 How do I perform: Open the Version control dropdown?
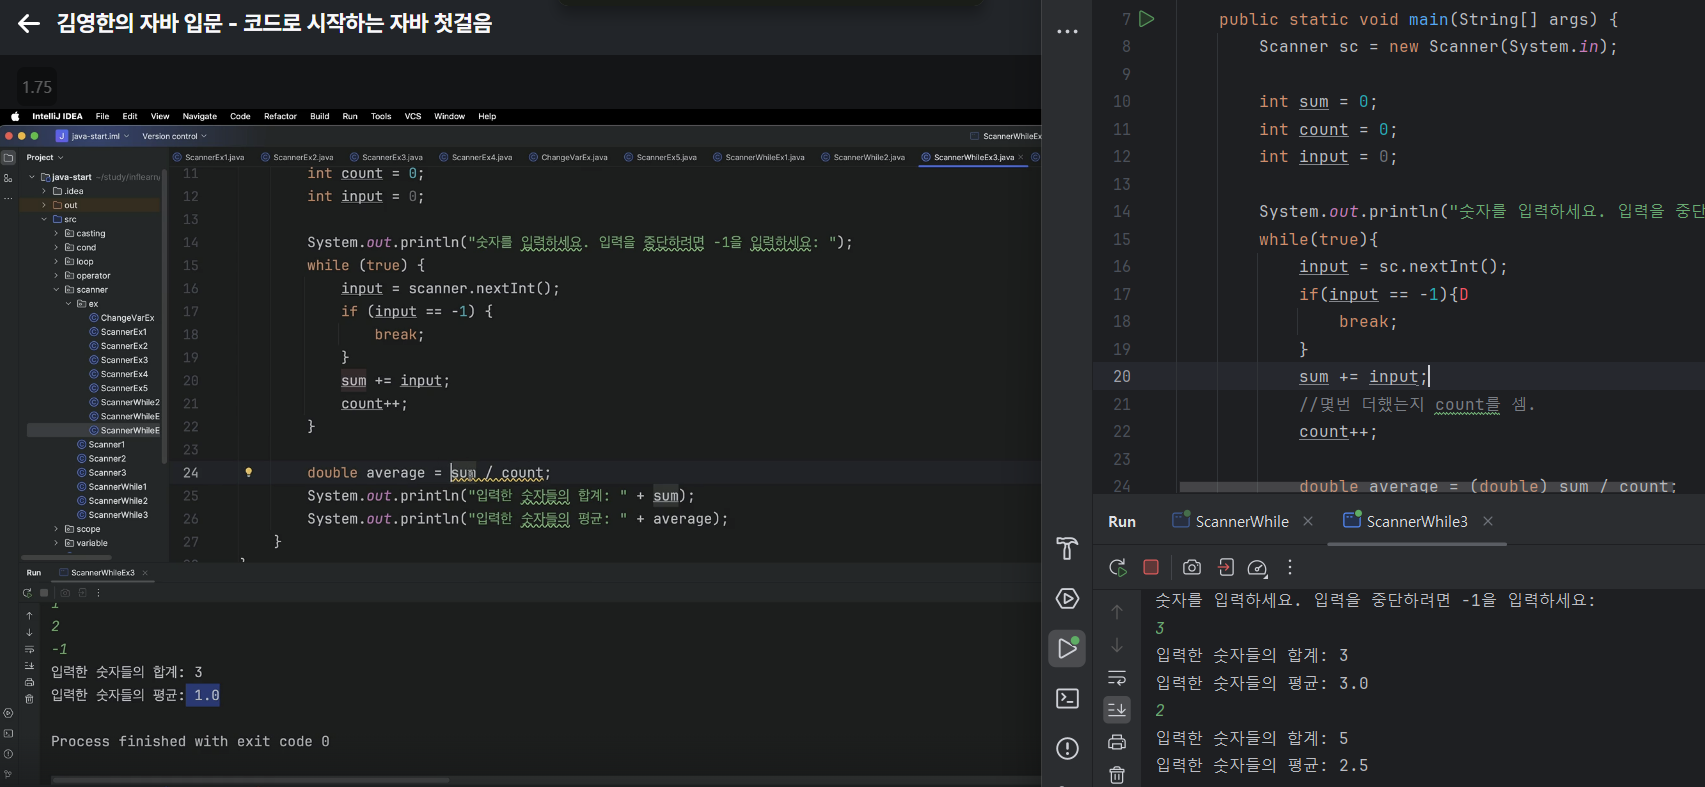tap(174, 136)
